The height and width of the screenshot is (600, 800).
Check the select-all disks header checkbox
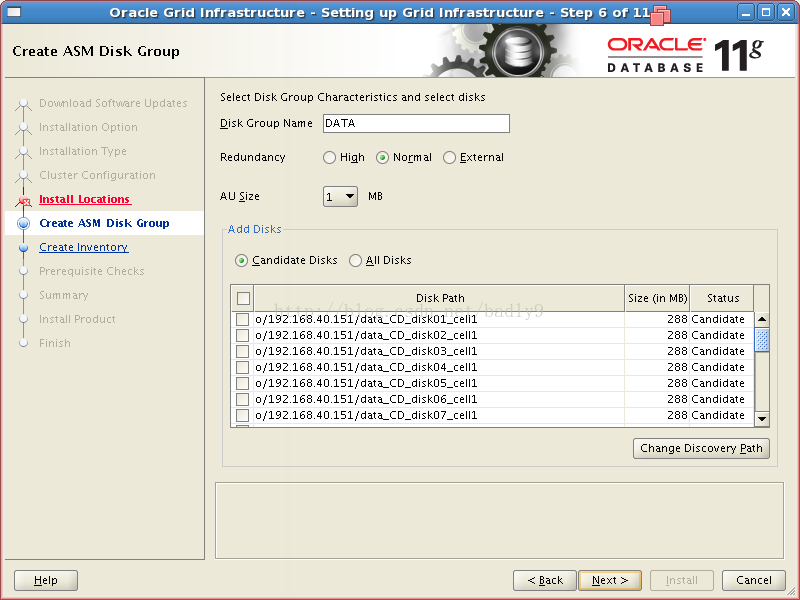tap(243, 298)
